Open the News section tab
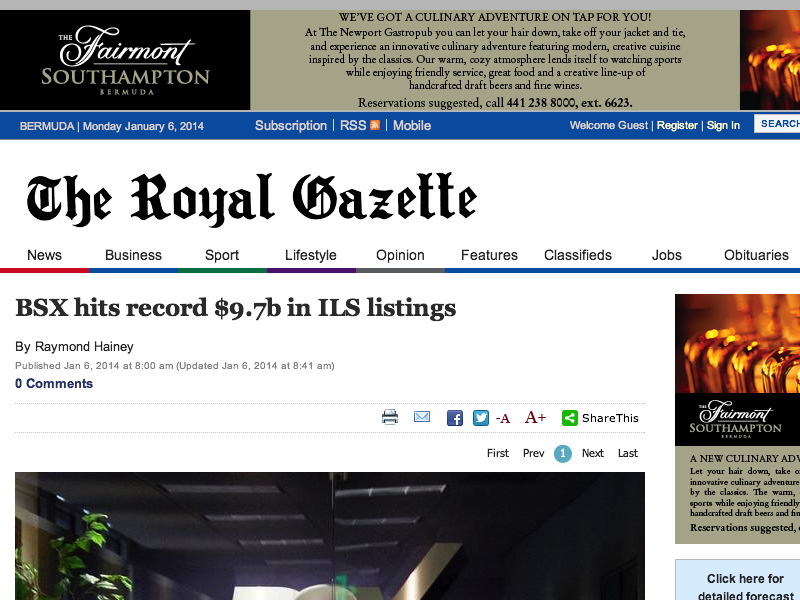 point(44,255)
